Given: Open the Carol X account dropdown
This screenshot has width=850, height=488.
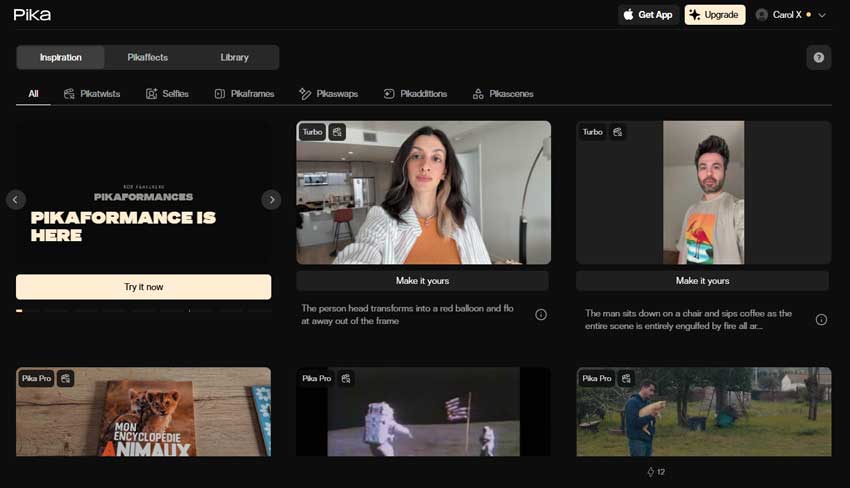Looking at the screenshot, I should point(791,15).
